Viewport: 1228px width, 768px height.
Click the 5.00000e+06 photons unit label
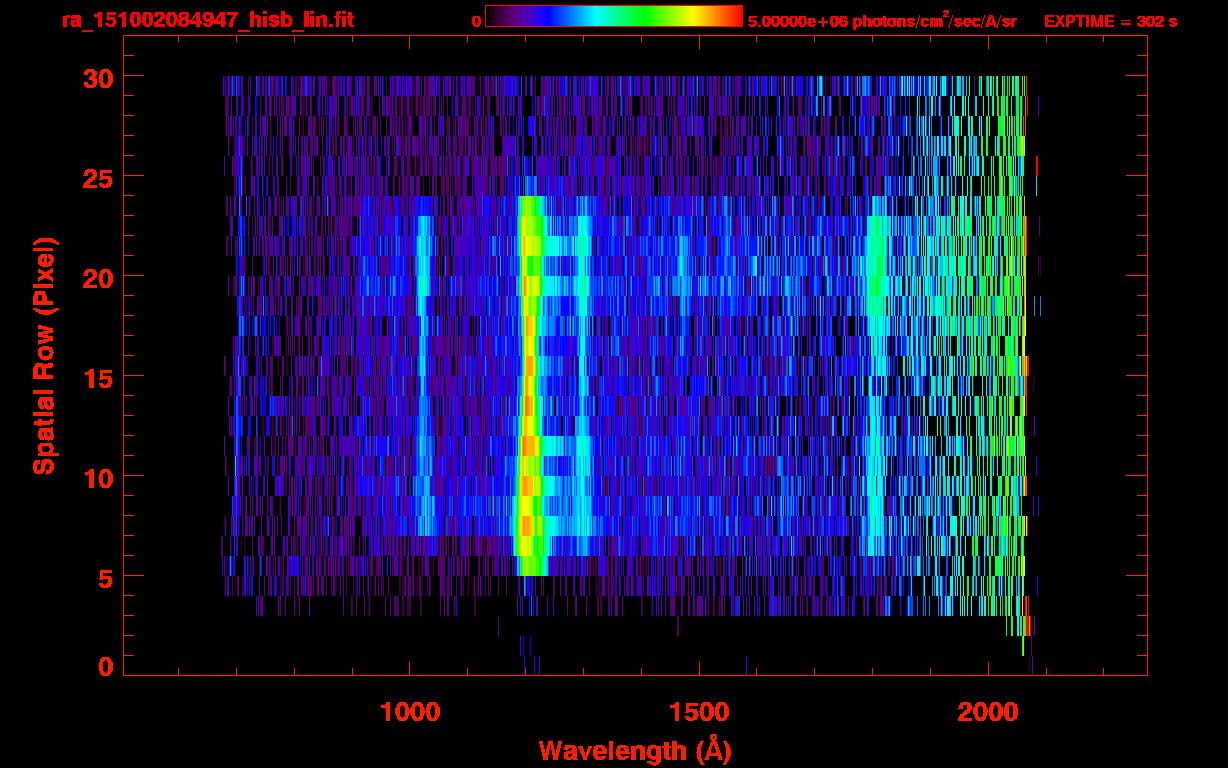(883, 20)
